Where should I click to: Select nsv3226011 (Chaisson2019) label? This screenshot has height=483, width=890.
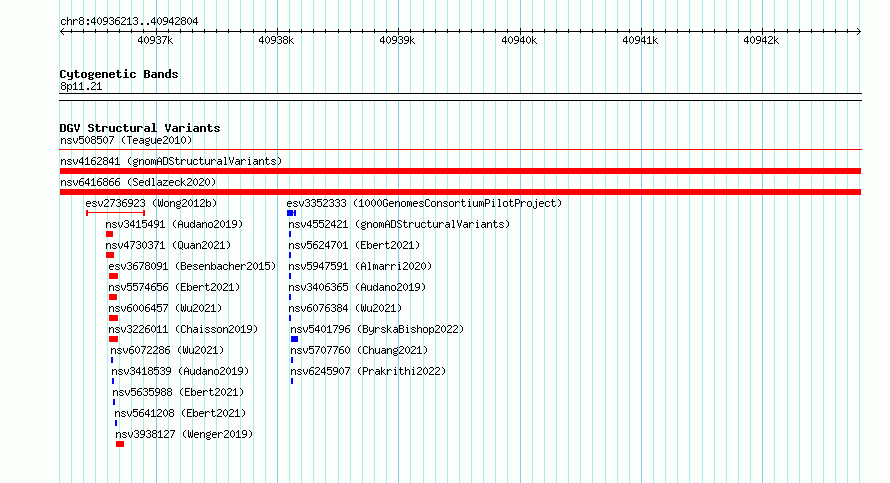click(x=183, y=329)
